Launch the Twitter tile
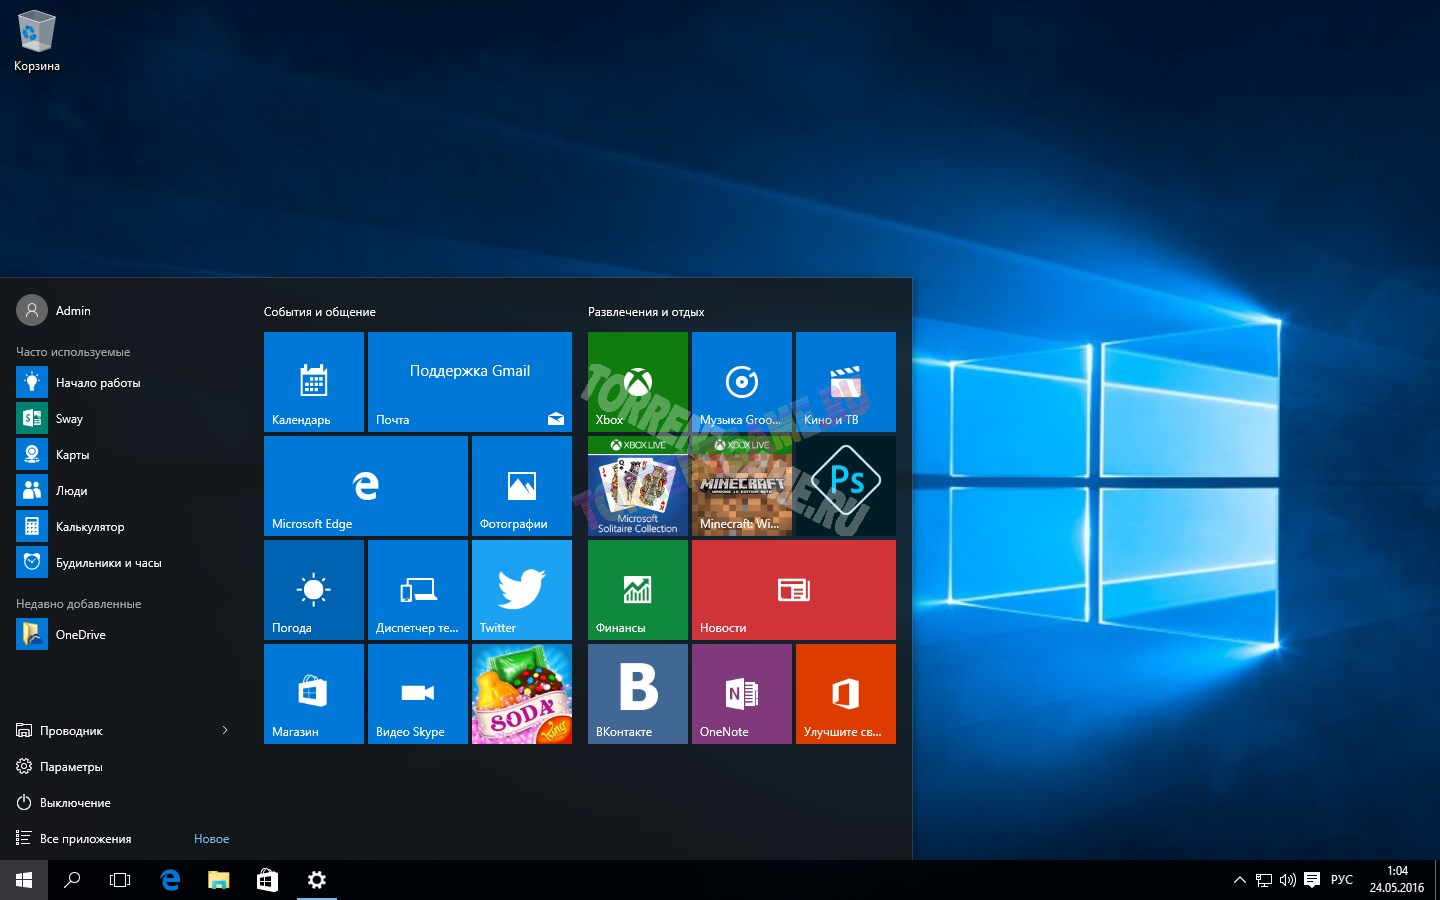The width and height of the screenshot is (1440, 900). pyautogui.click(x=521, y=590)
